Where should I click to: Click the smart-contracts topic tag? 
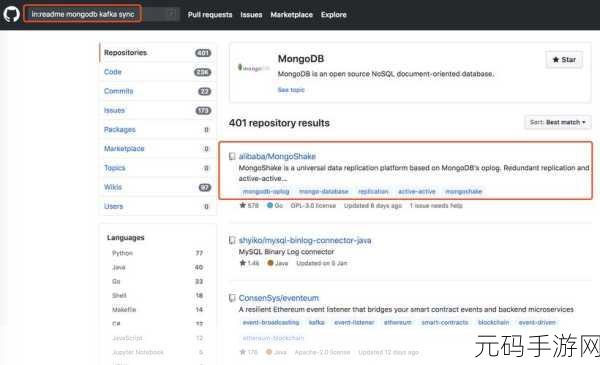(445, 323)
